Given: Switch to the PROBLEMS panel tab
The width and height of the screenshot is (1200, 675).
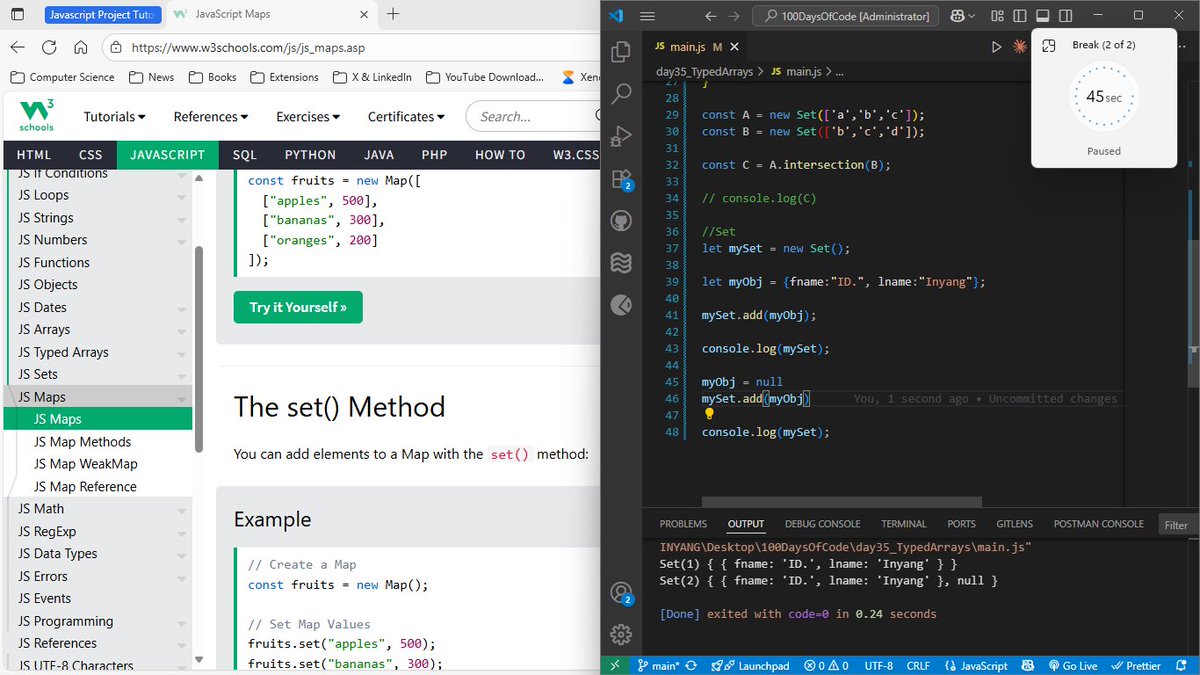Looking at the screenshot, I should 683,524.
